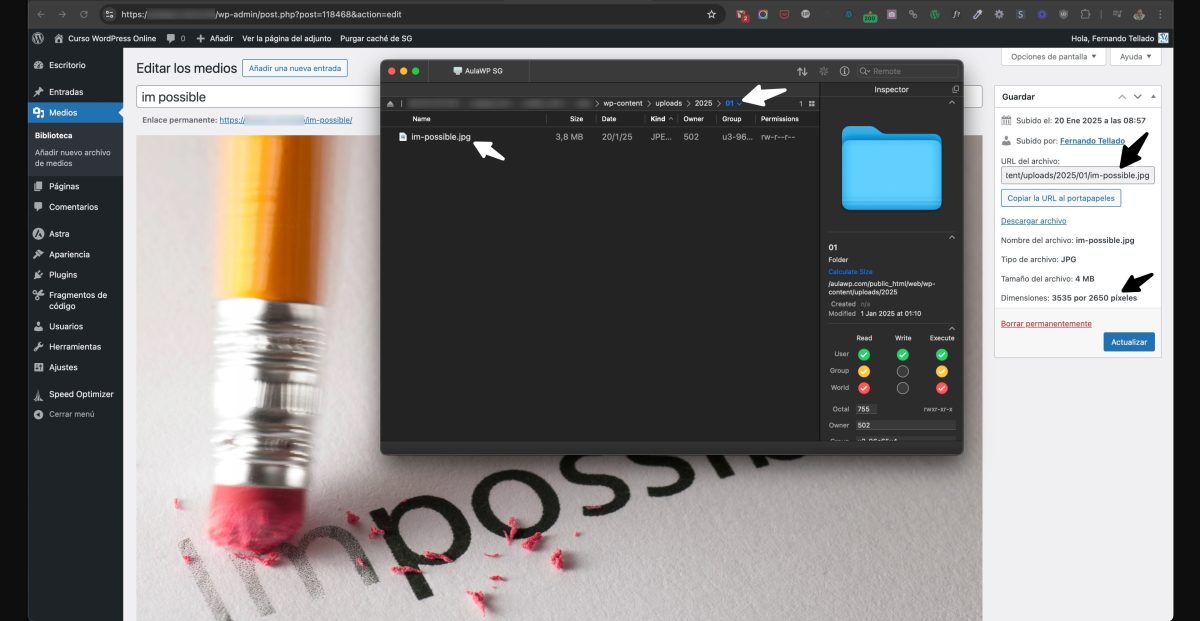Click Añadir una nueva entrada button
The height and width of the screenshot is (621, 1200).
click(294, 68)
